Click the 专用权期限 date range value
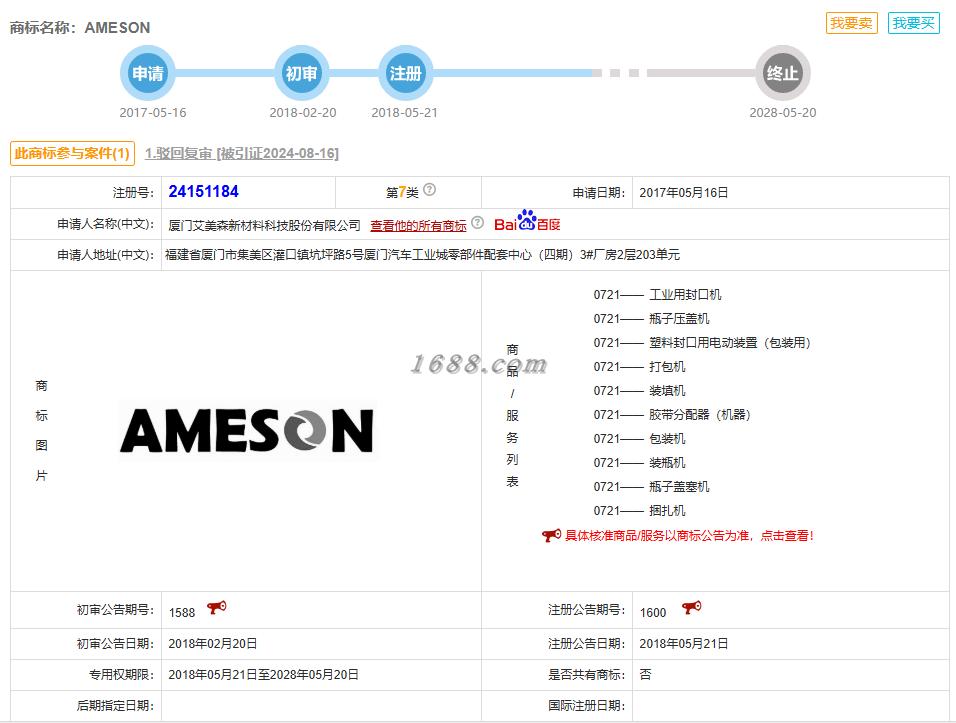The width and height of the screenshot is (956, 723). 263,675
